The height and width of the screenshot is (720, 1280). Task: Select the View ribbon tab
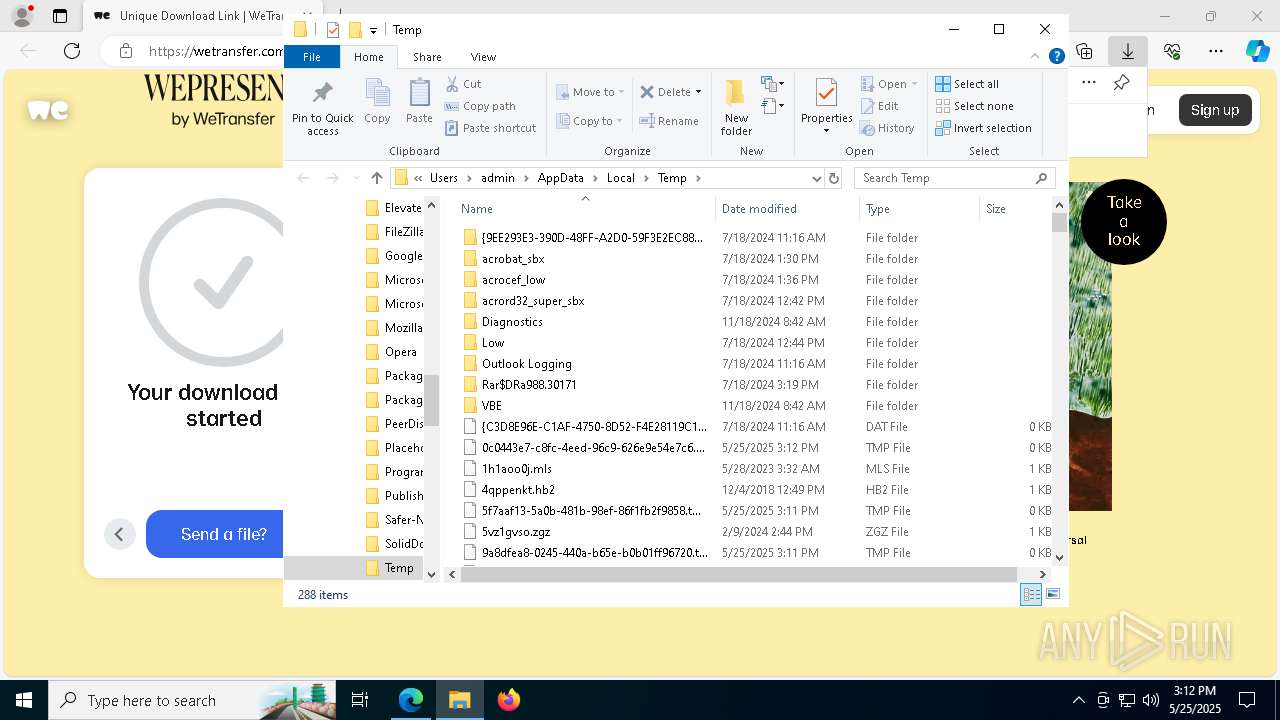click(x=483, y=57)
